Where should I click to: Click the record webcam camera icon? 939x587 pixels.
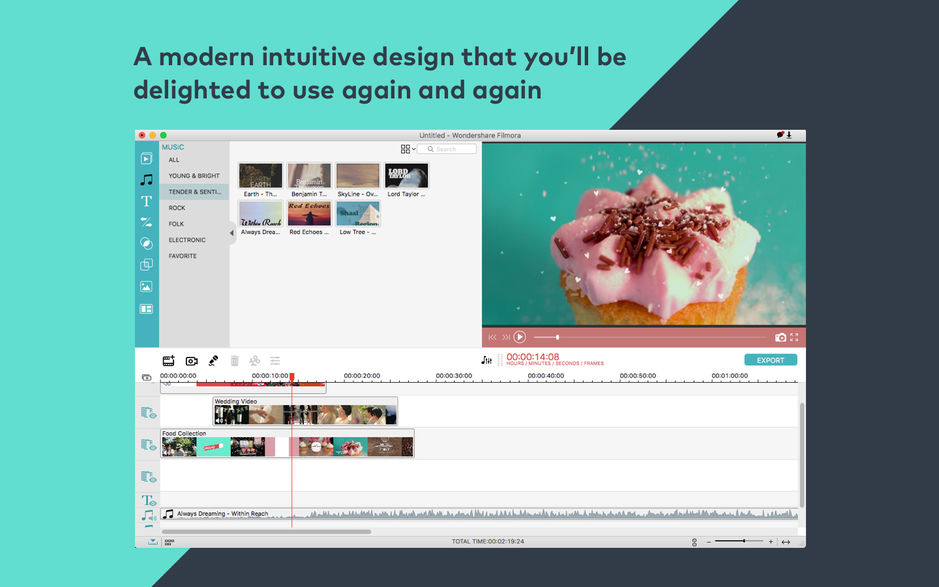tap(192, 361)
